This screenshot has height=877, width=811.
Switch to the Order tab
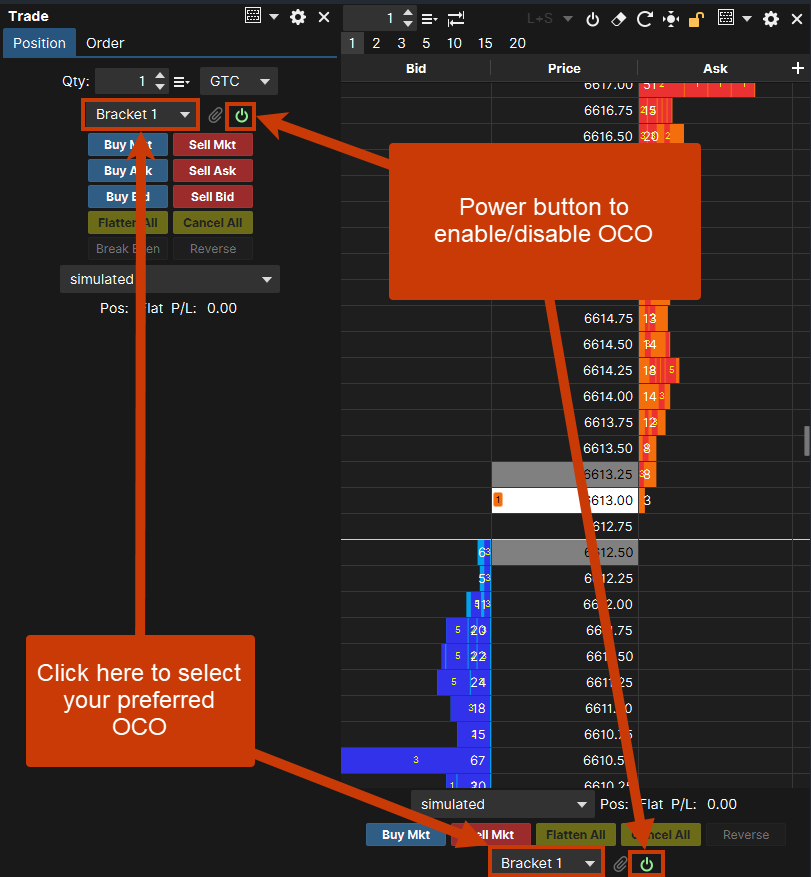coord(105,43)
